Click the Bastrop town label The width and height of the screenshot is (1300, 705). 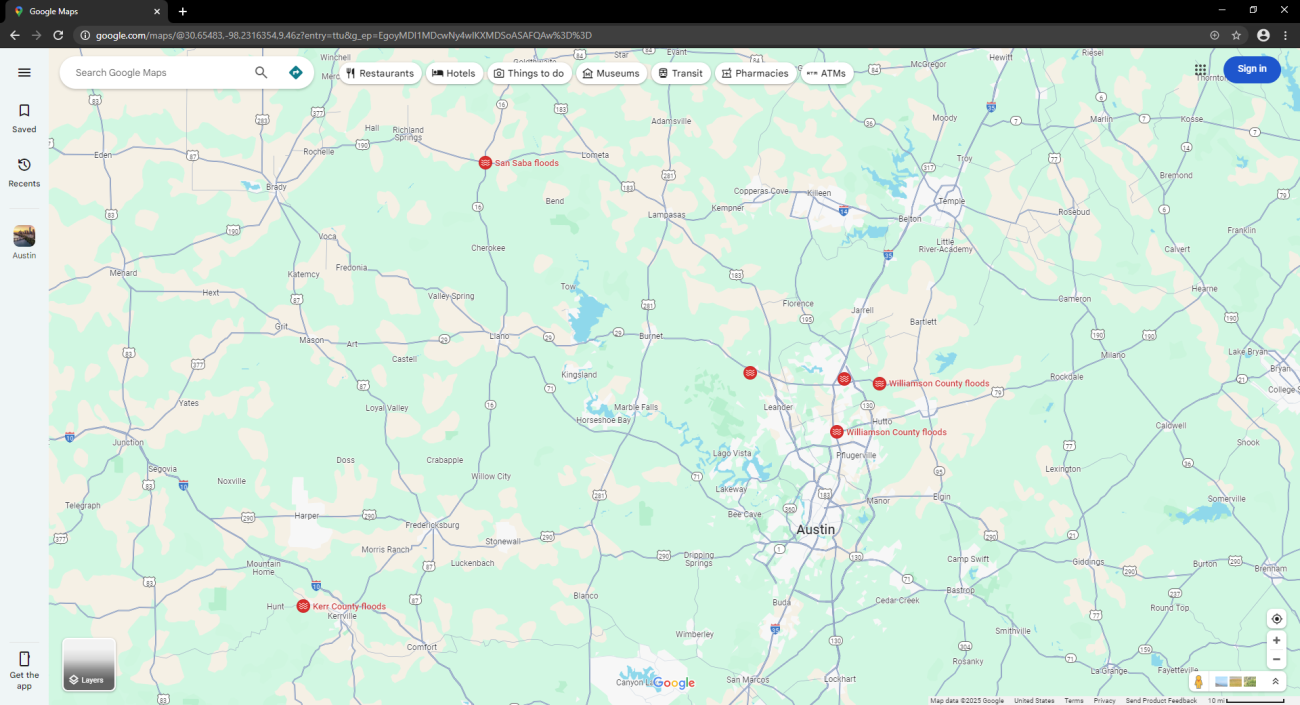click(960, 590)
